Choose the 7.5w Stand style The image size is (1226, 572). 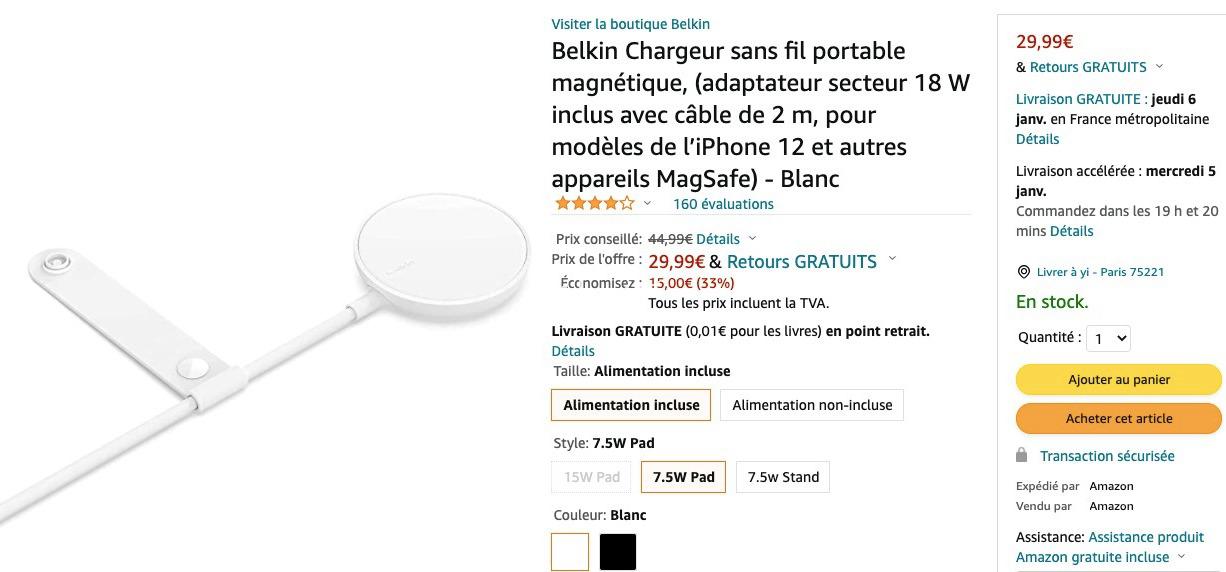coord(783,477)
